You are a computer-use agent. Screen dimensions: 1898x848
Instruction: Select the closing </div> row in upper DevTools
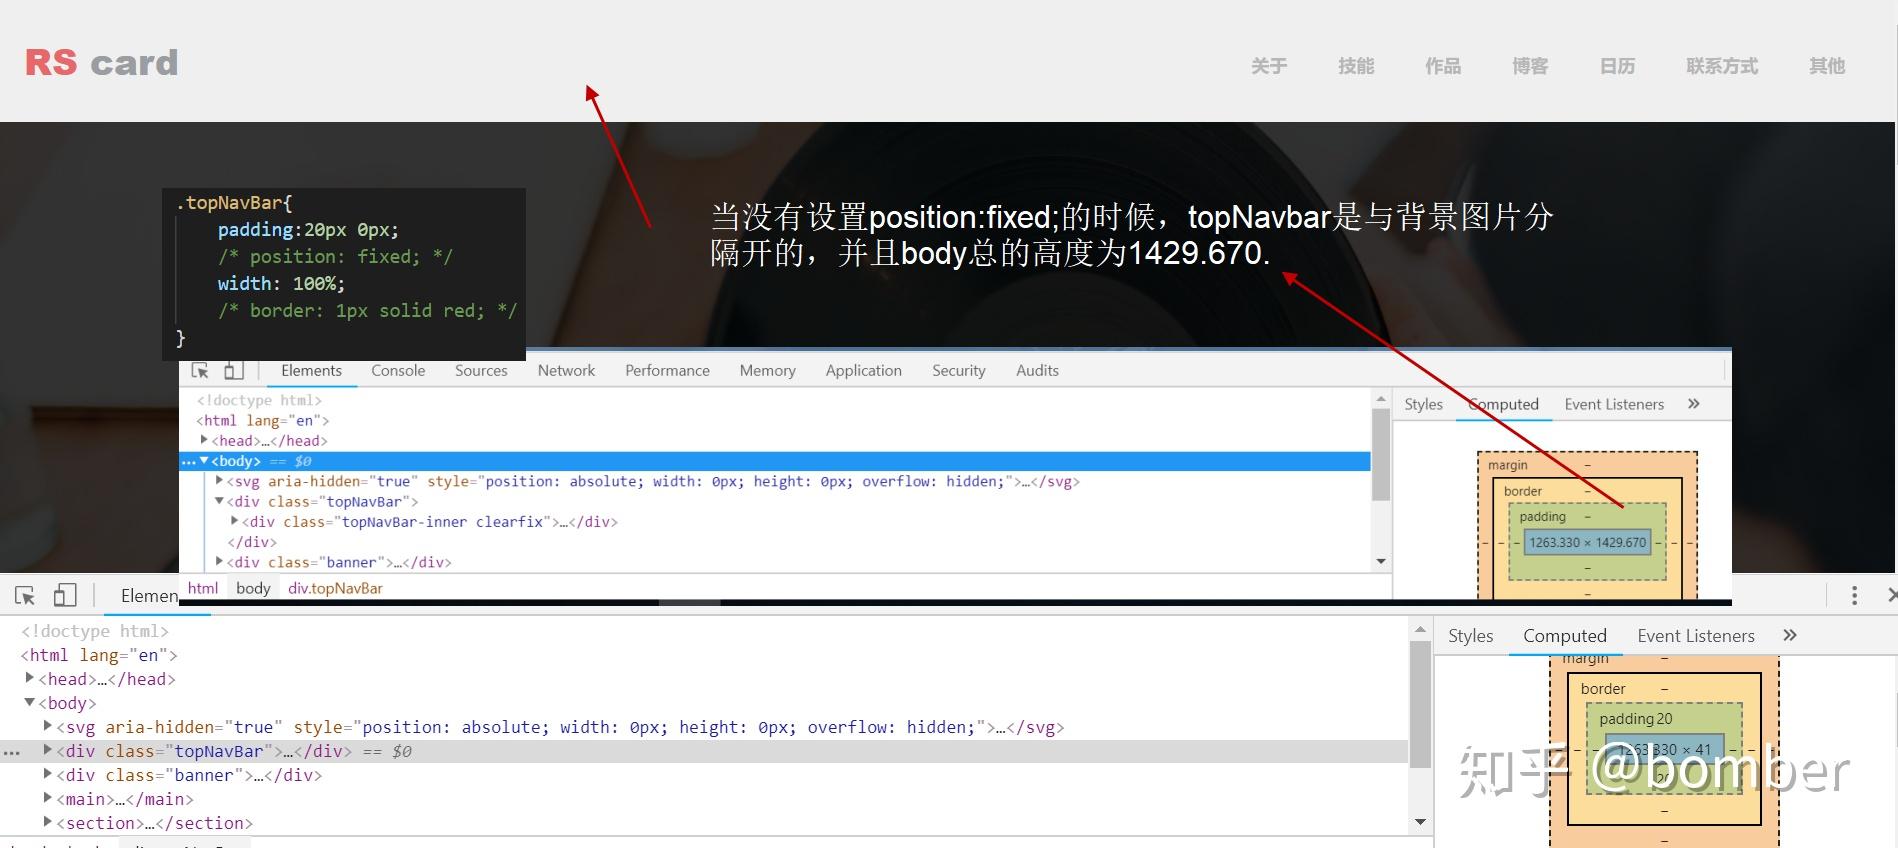coord(252,542)
